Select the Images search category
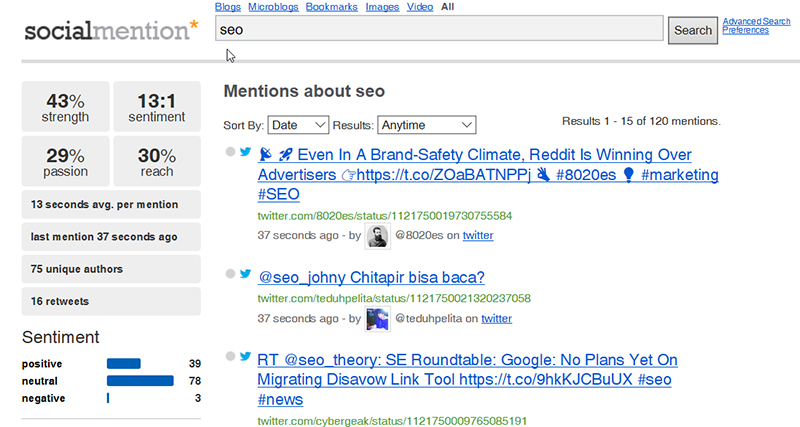 click(382, 7)
